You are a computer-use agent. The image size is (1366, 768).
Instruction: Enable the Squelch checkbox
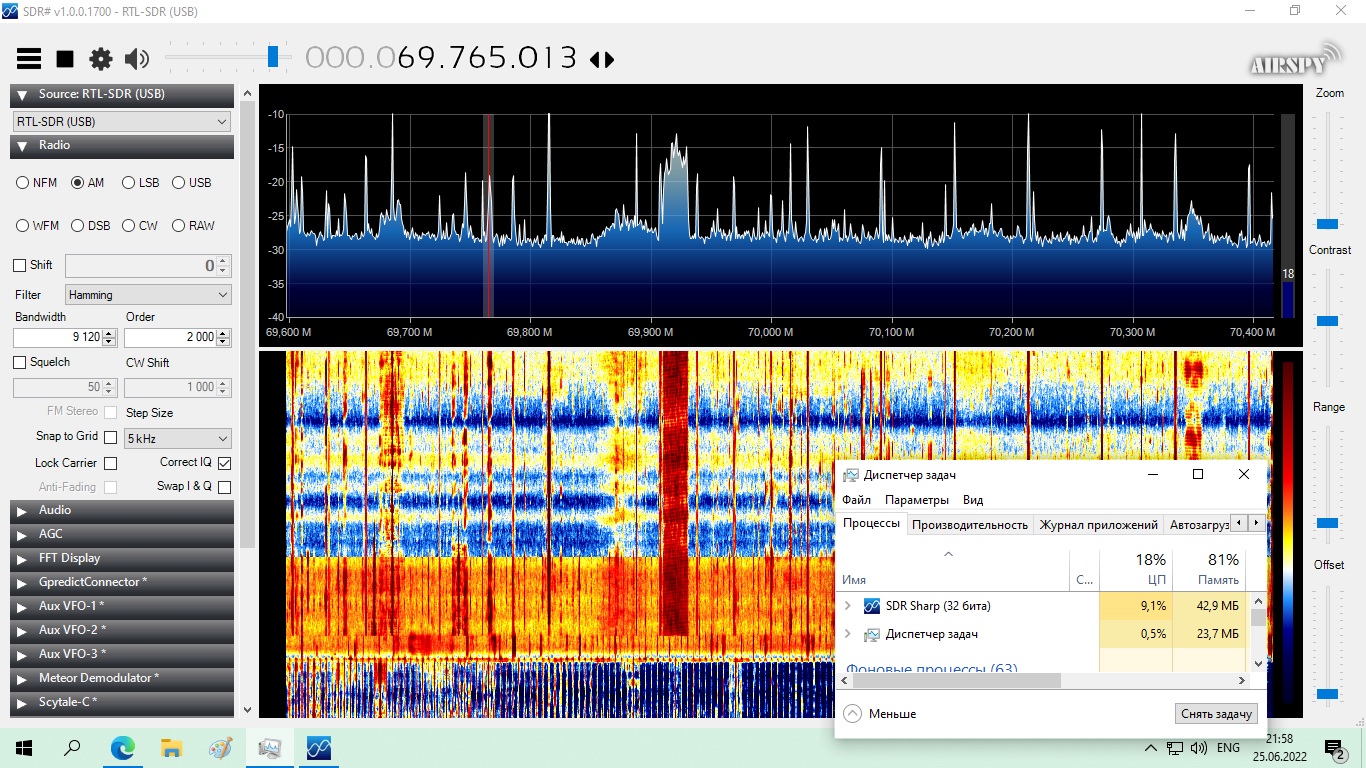coord(20,362)
